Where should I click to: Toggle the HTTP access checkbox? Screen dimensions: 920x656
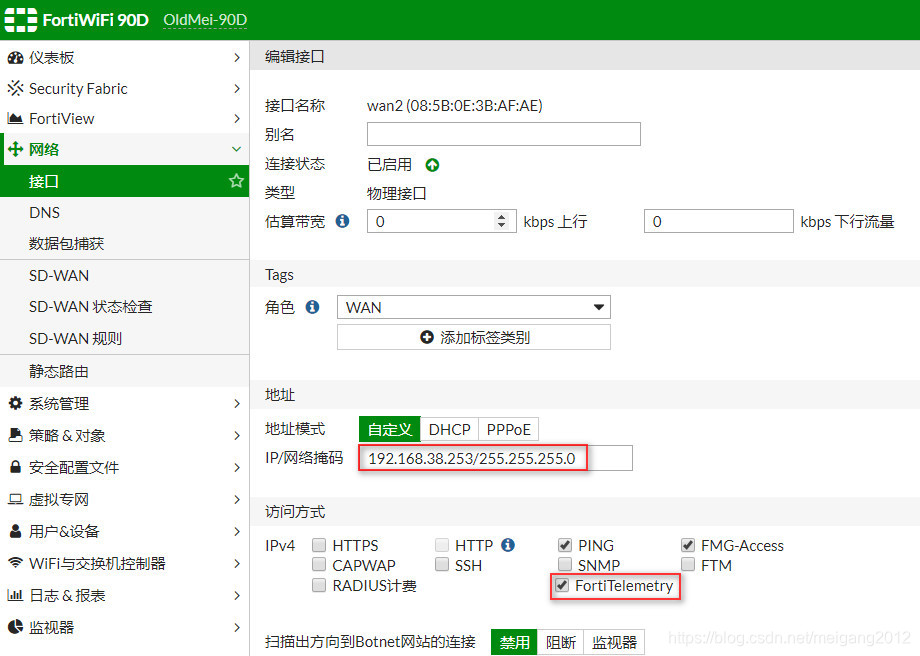[x=442, y=545]
